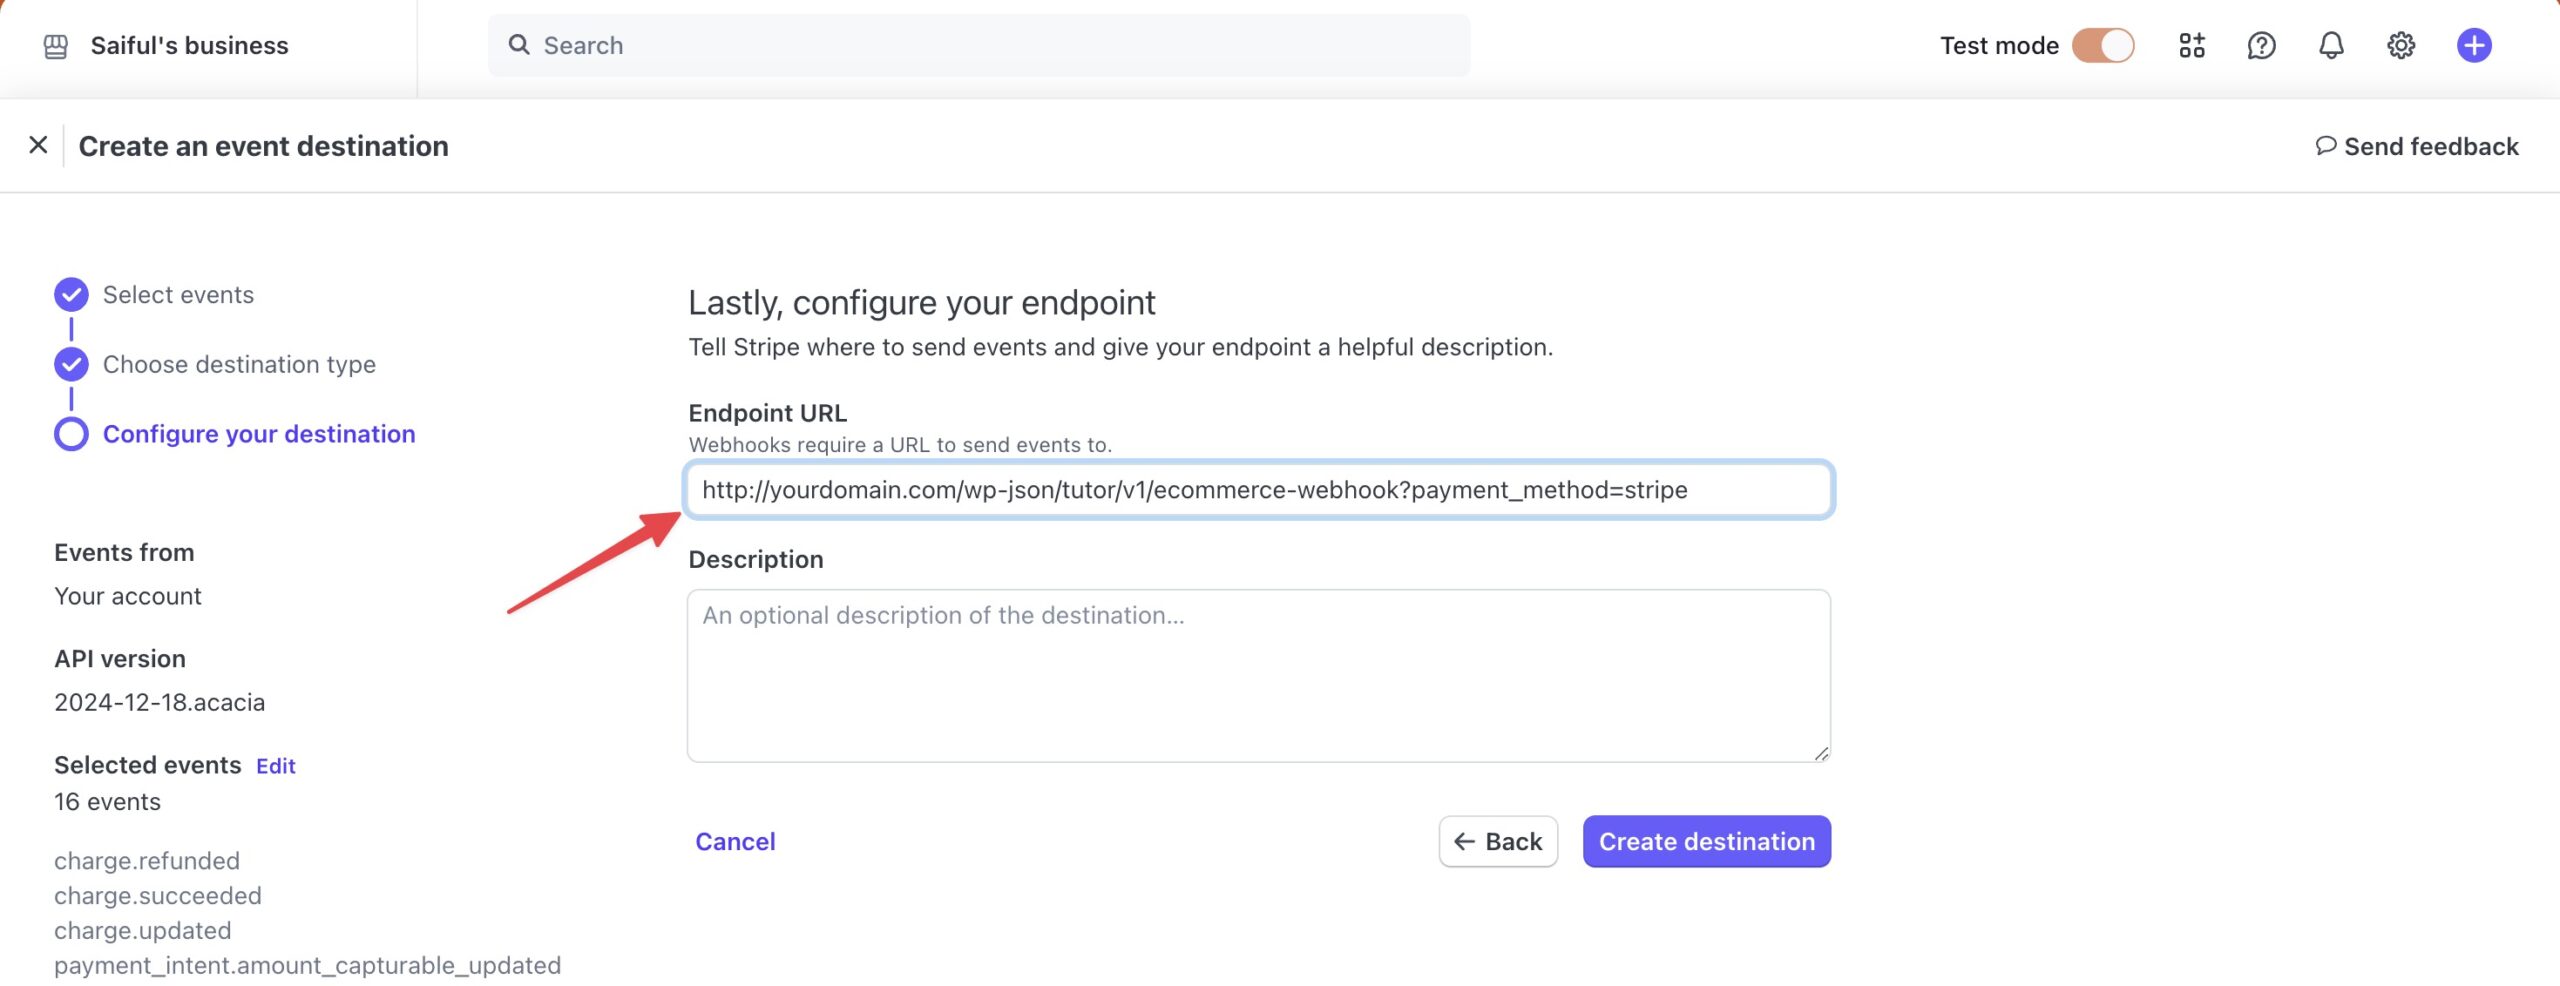Click the purple plus create icon
This screenshot has height=986, width=2560.
[x=2474, y=45]
